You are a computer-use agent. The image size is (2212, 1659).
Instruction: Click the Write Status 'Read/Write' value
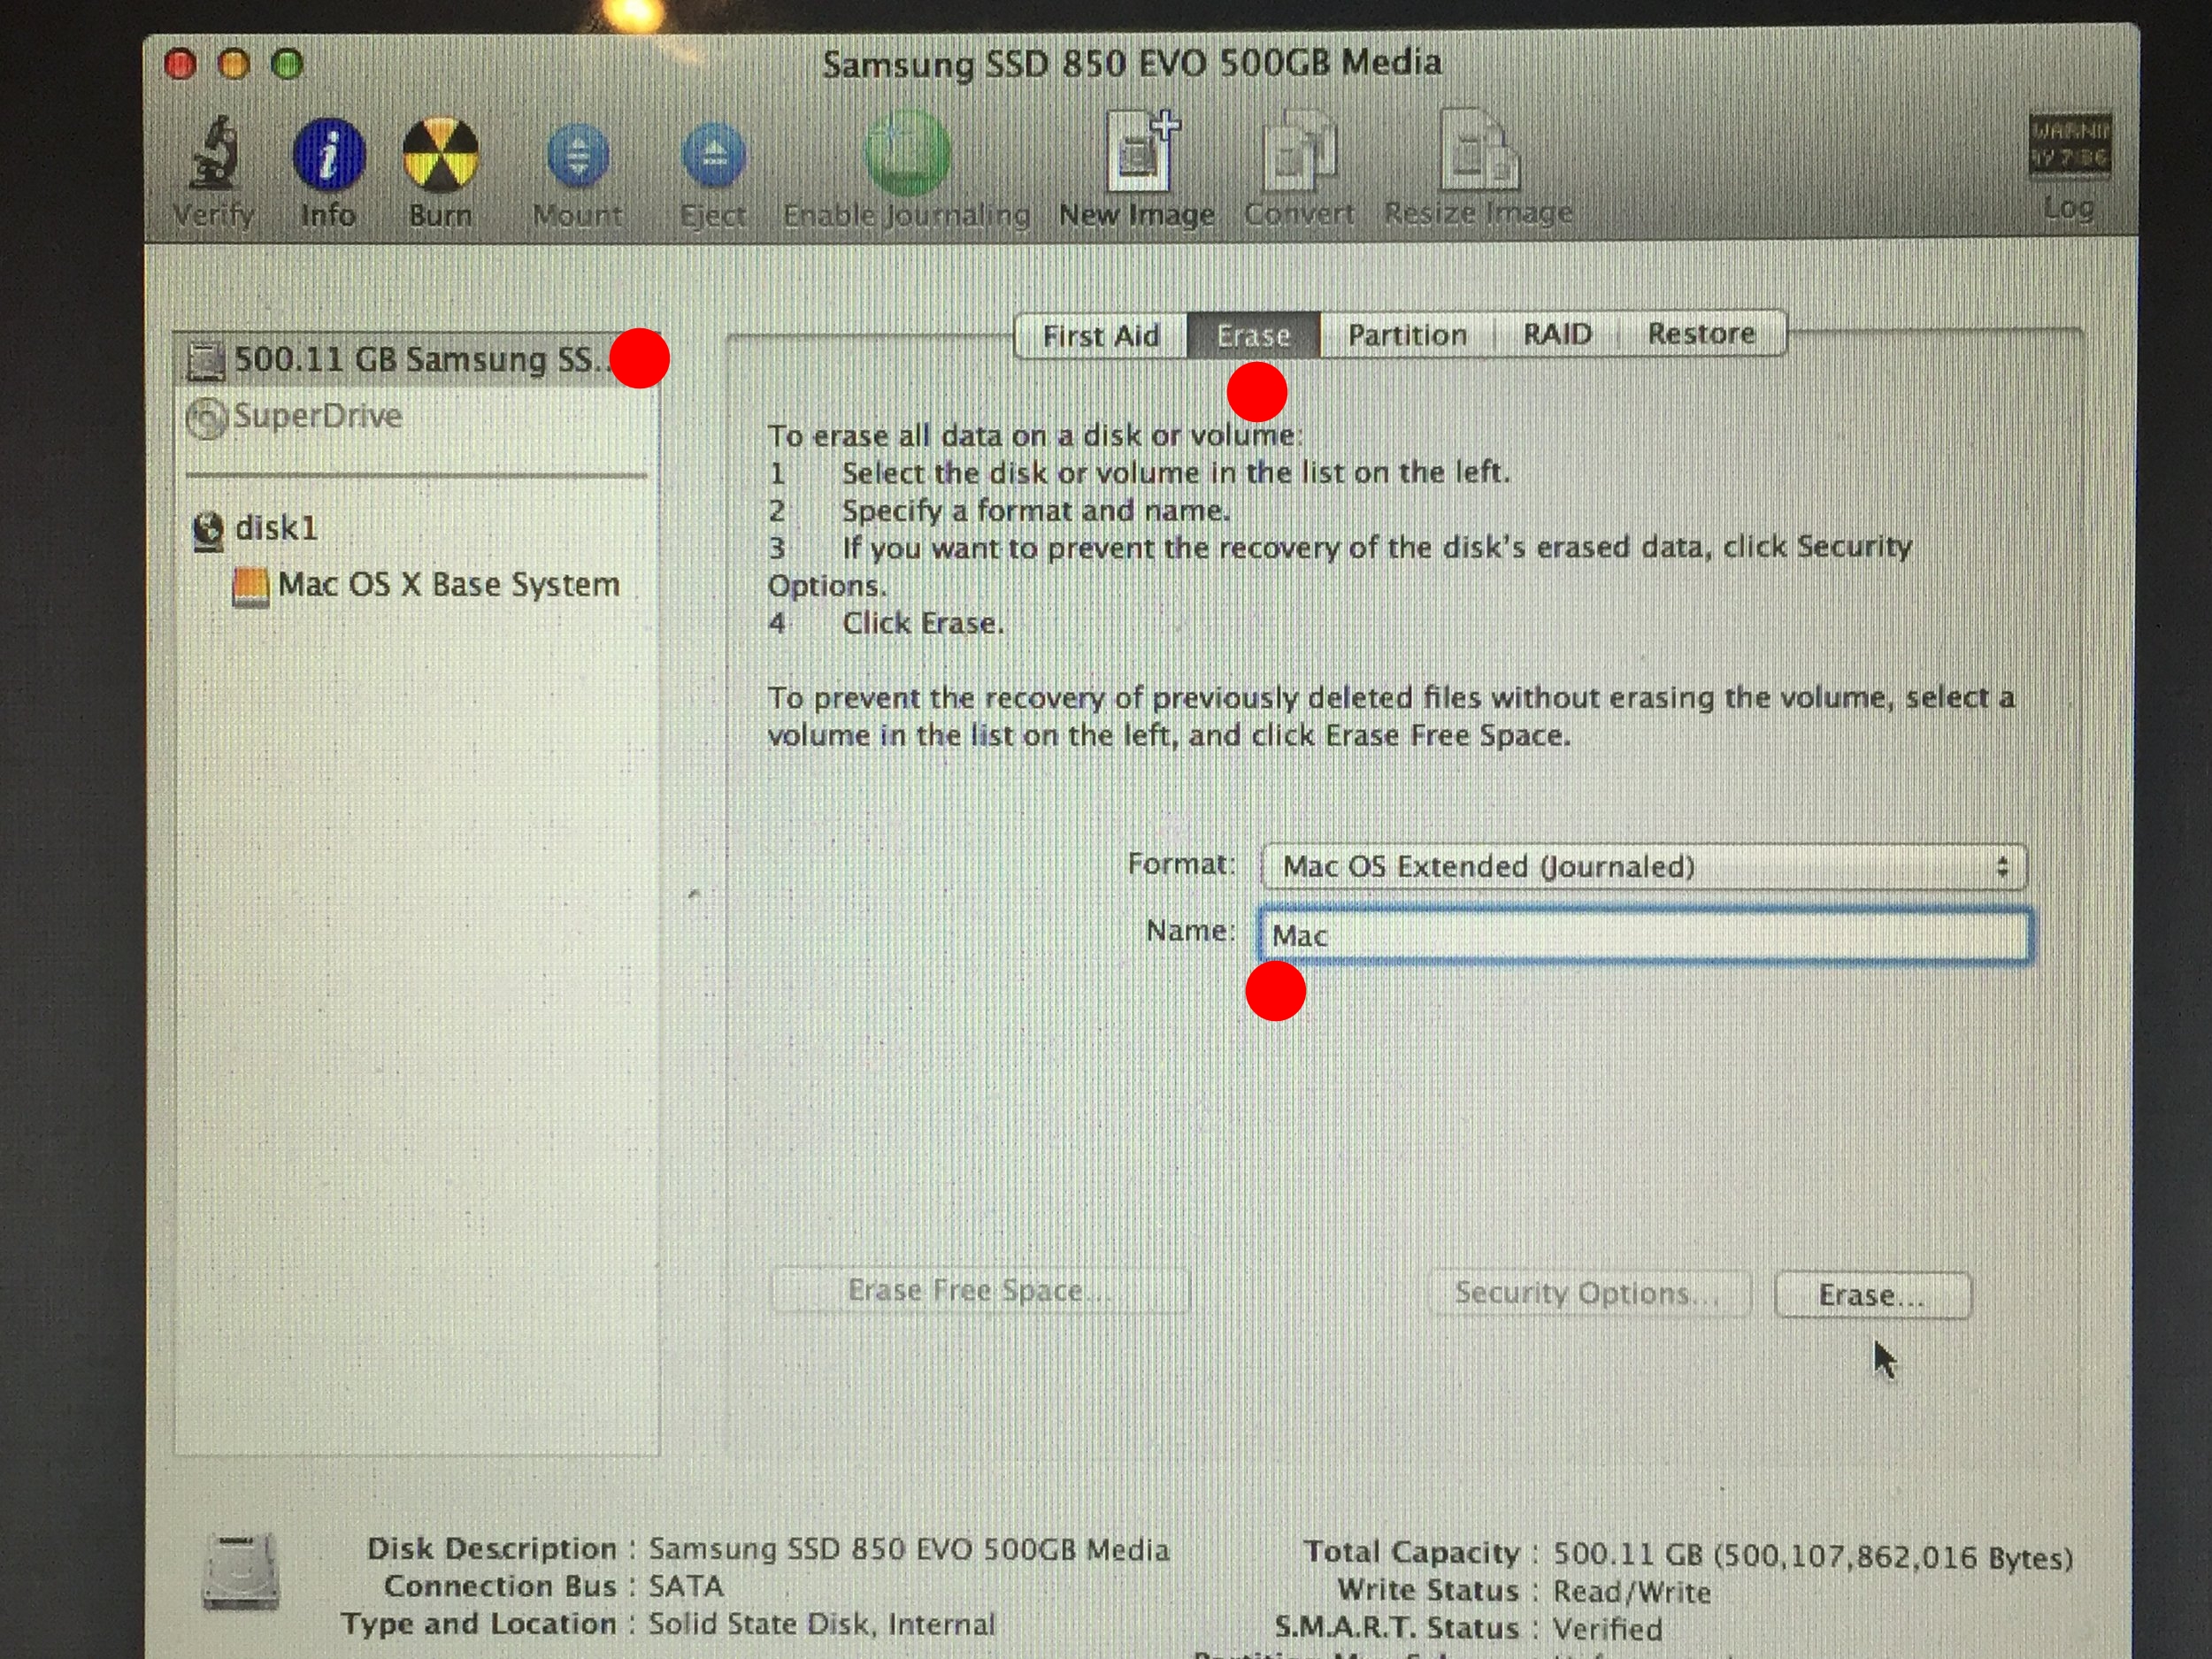pos(1632,1591)
